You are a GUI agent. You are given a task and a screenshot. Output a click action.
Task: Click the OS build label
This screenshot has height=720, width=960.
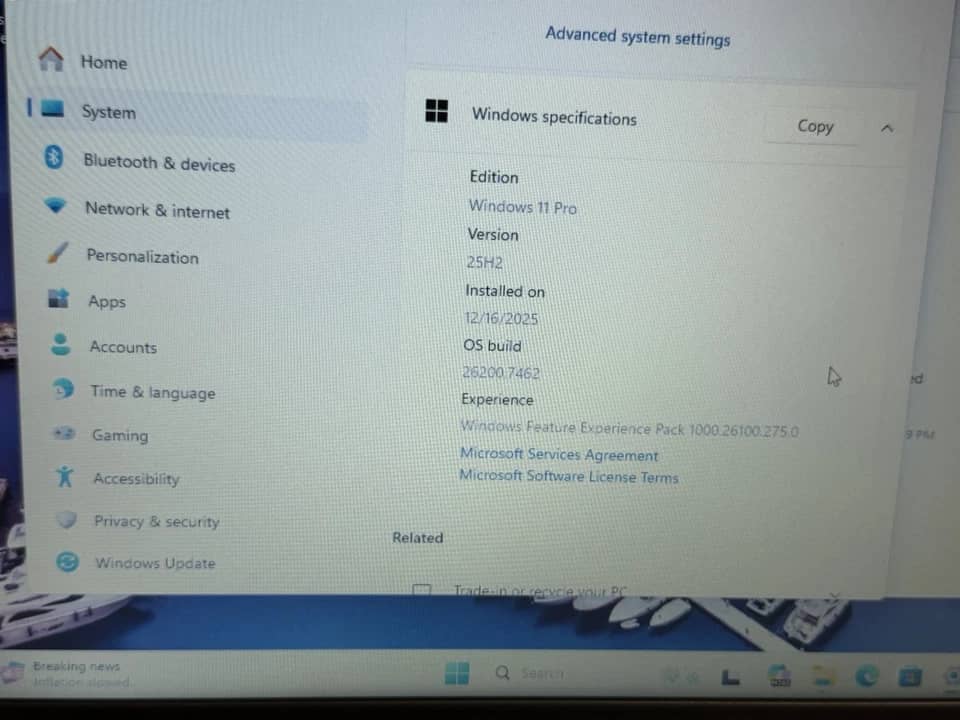492,345
